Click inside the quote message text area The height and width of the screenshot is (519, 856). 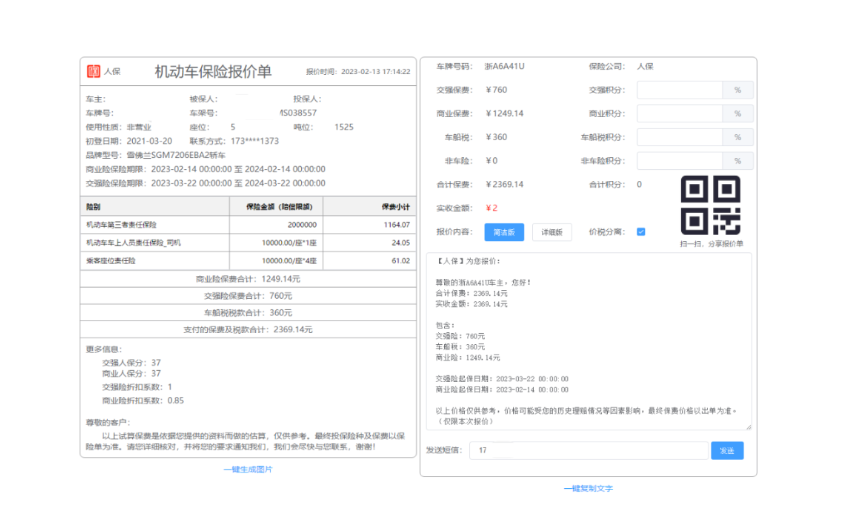(588, 341)
